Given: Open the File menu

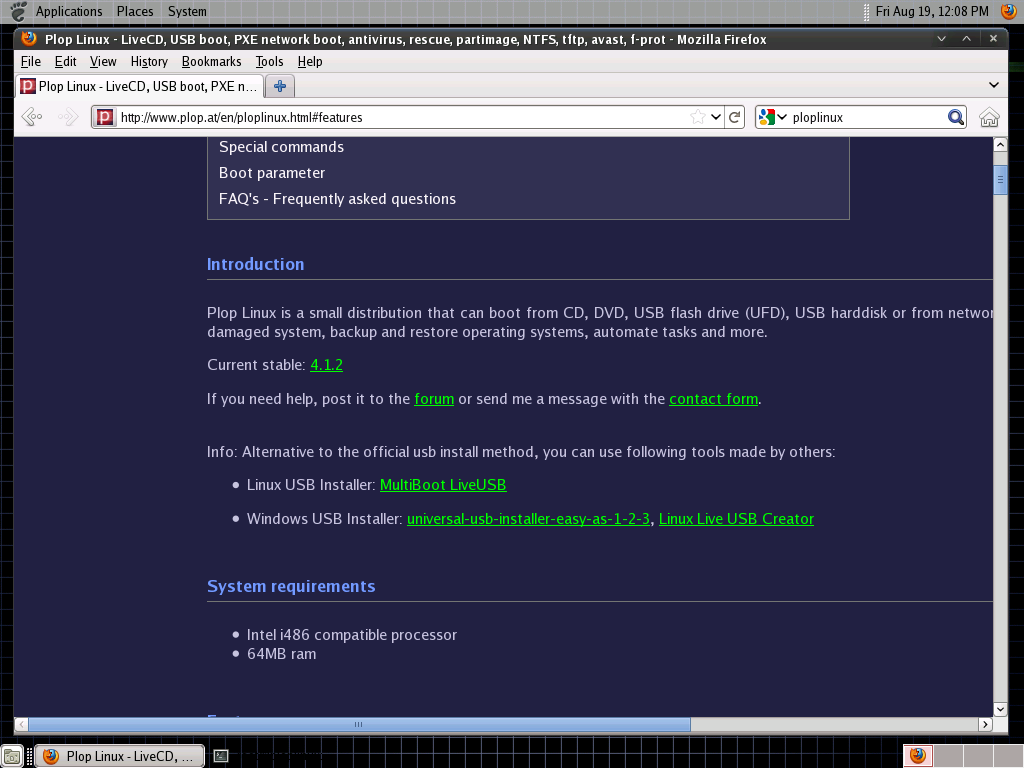Looking at the screenshot, I should tap(31, 61).
